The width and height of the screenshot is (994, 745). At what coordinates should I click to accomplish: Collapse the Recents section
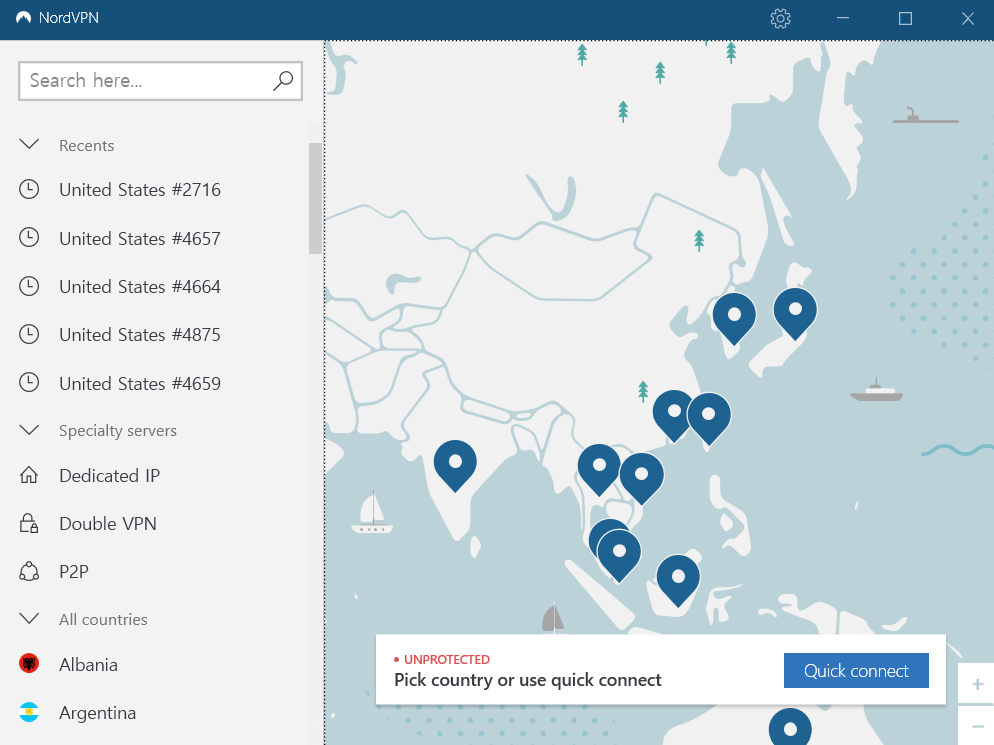coord(29,145)
